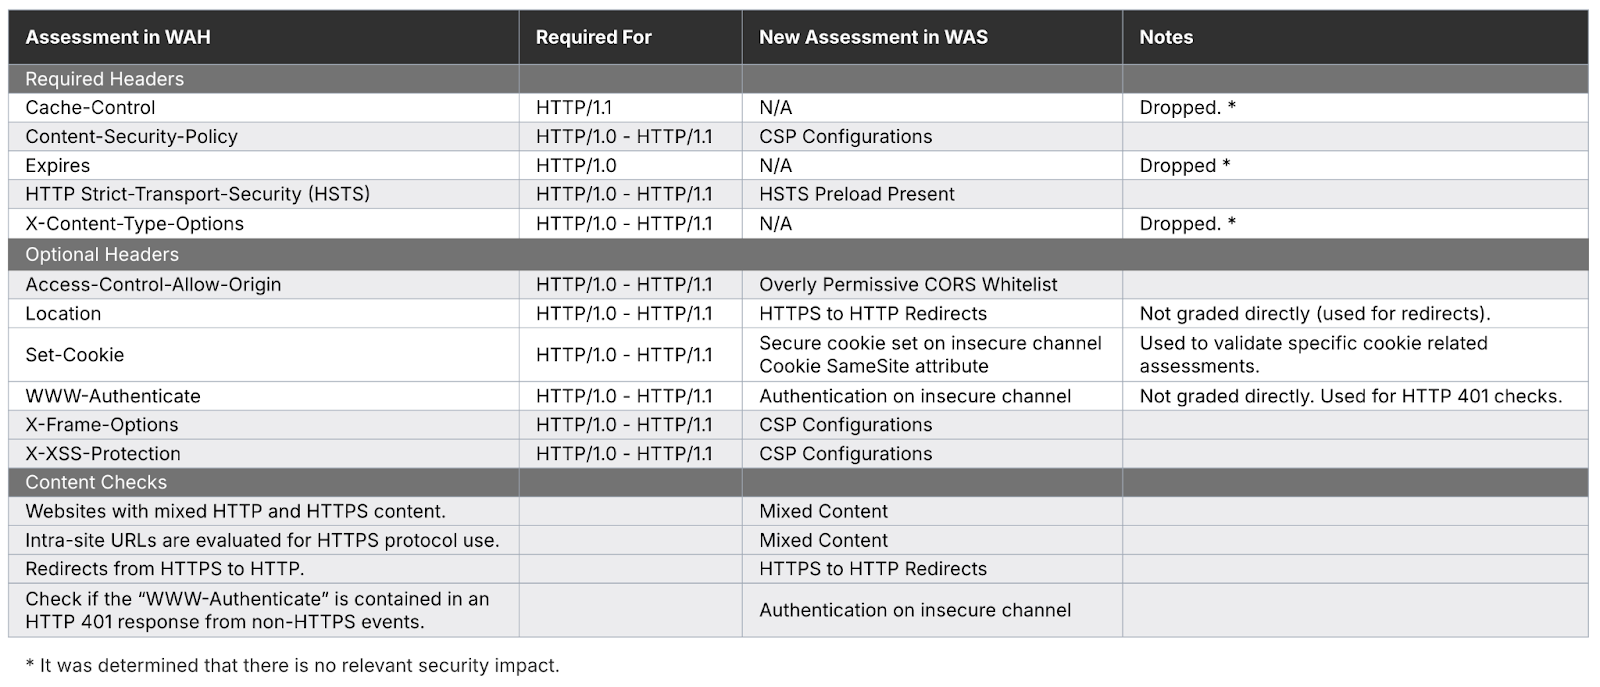Click the "Notes" column header
Screen dimensions: 1600x687
[x=1166, y=38]
